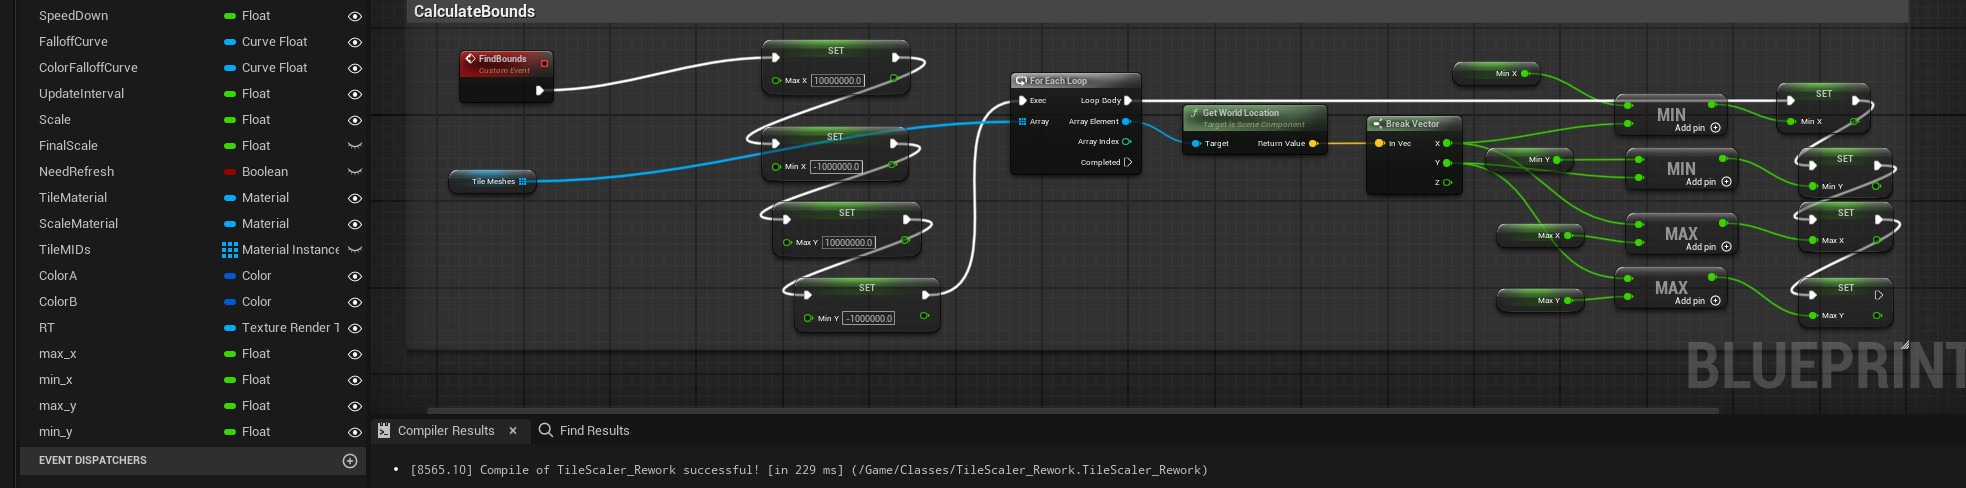Viewport: 1966px width, 488px height.
Task: Click Add pin on first MIN node
Action: pyautogui.click(x=1715, y=128)
